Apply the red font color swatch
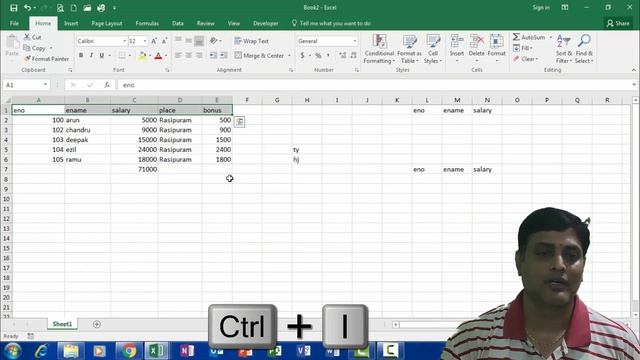 [x=158, y=56]
